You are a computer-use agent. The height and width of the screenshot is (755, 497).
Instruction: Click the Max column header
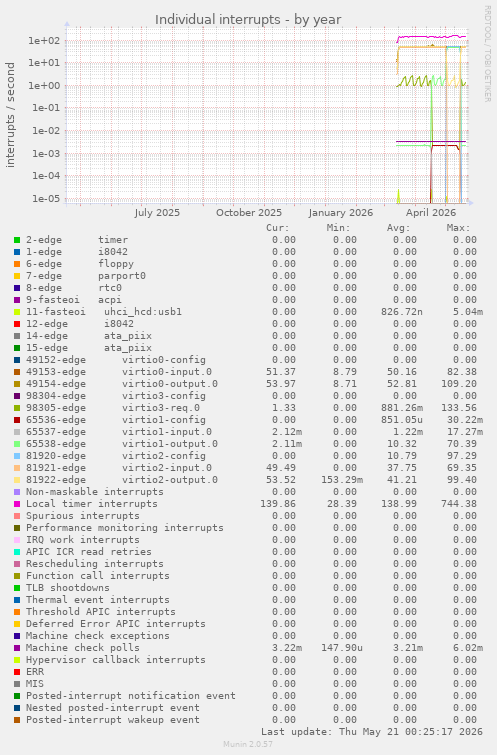coord(458,228)
